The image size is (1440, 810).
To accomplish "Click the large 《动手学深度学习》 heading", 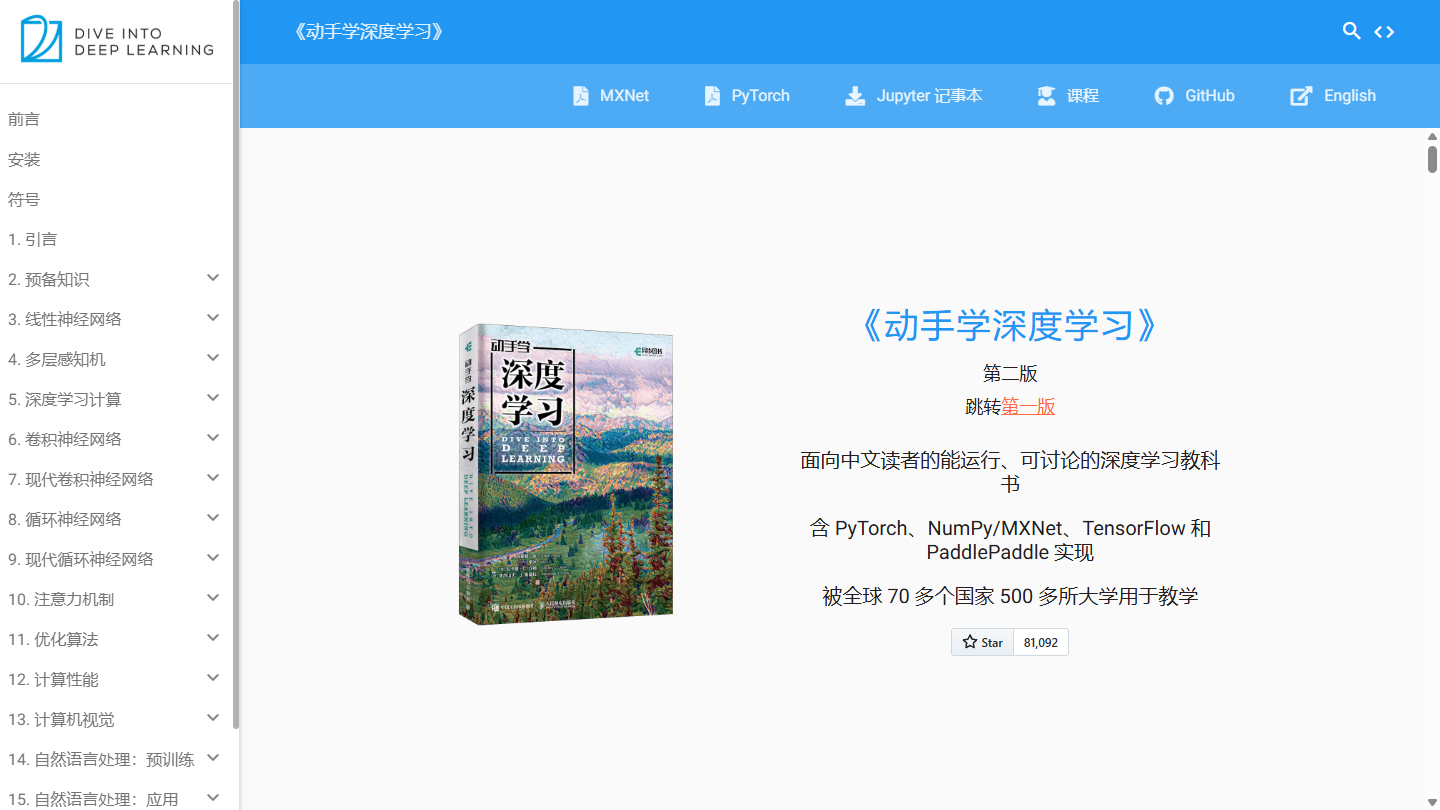I will pos(1010,326).
